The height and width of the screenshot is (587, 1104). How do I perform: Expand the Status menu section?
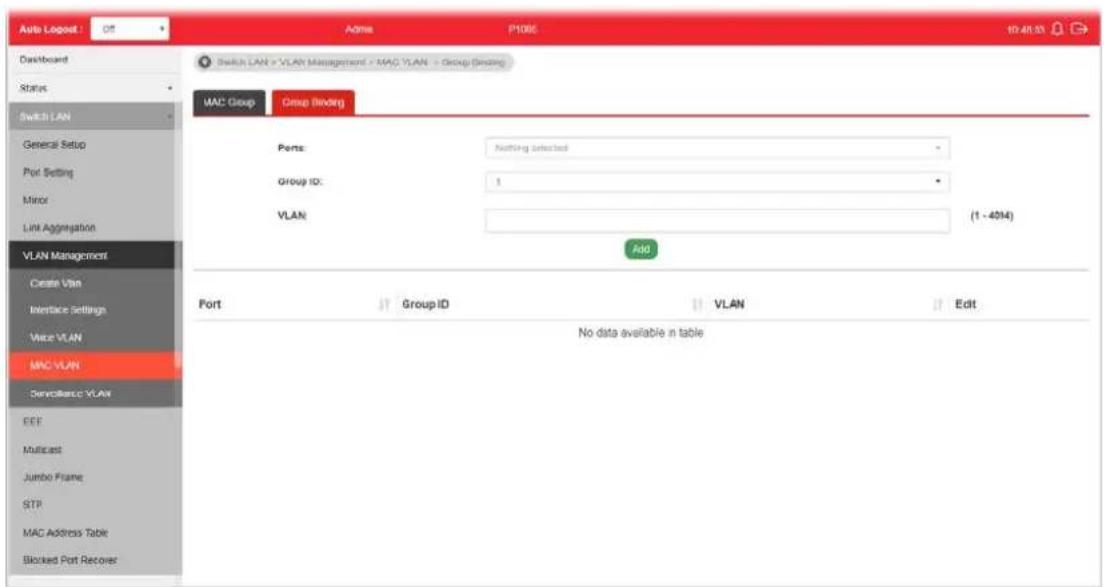point(95,88)
